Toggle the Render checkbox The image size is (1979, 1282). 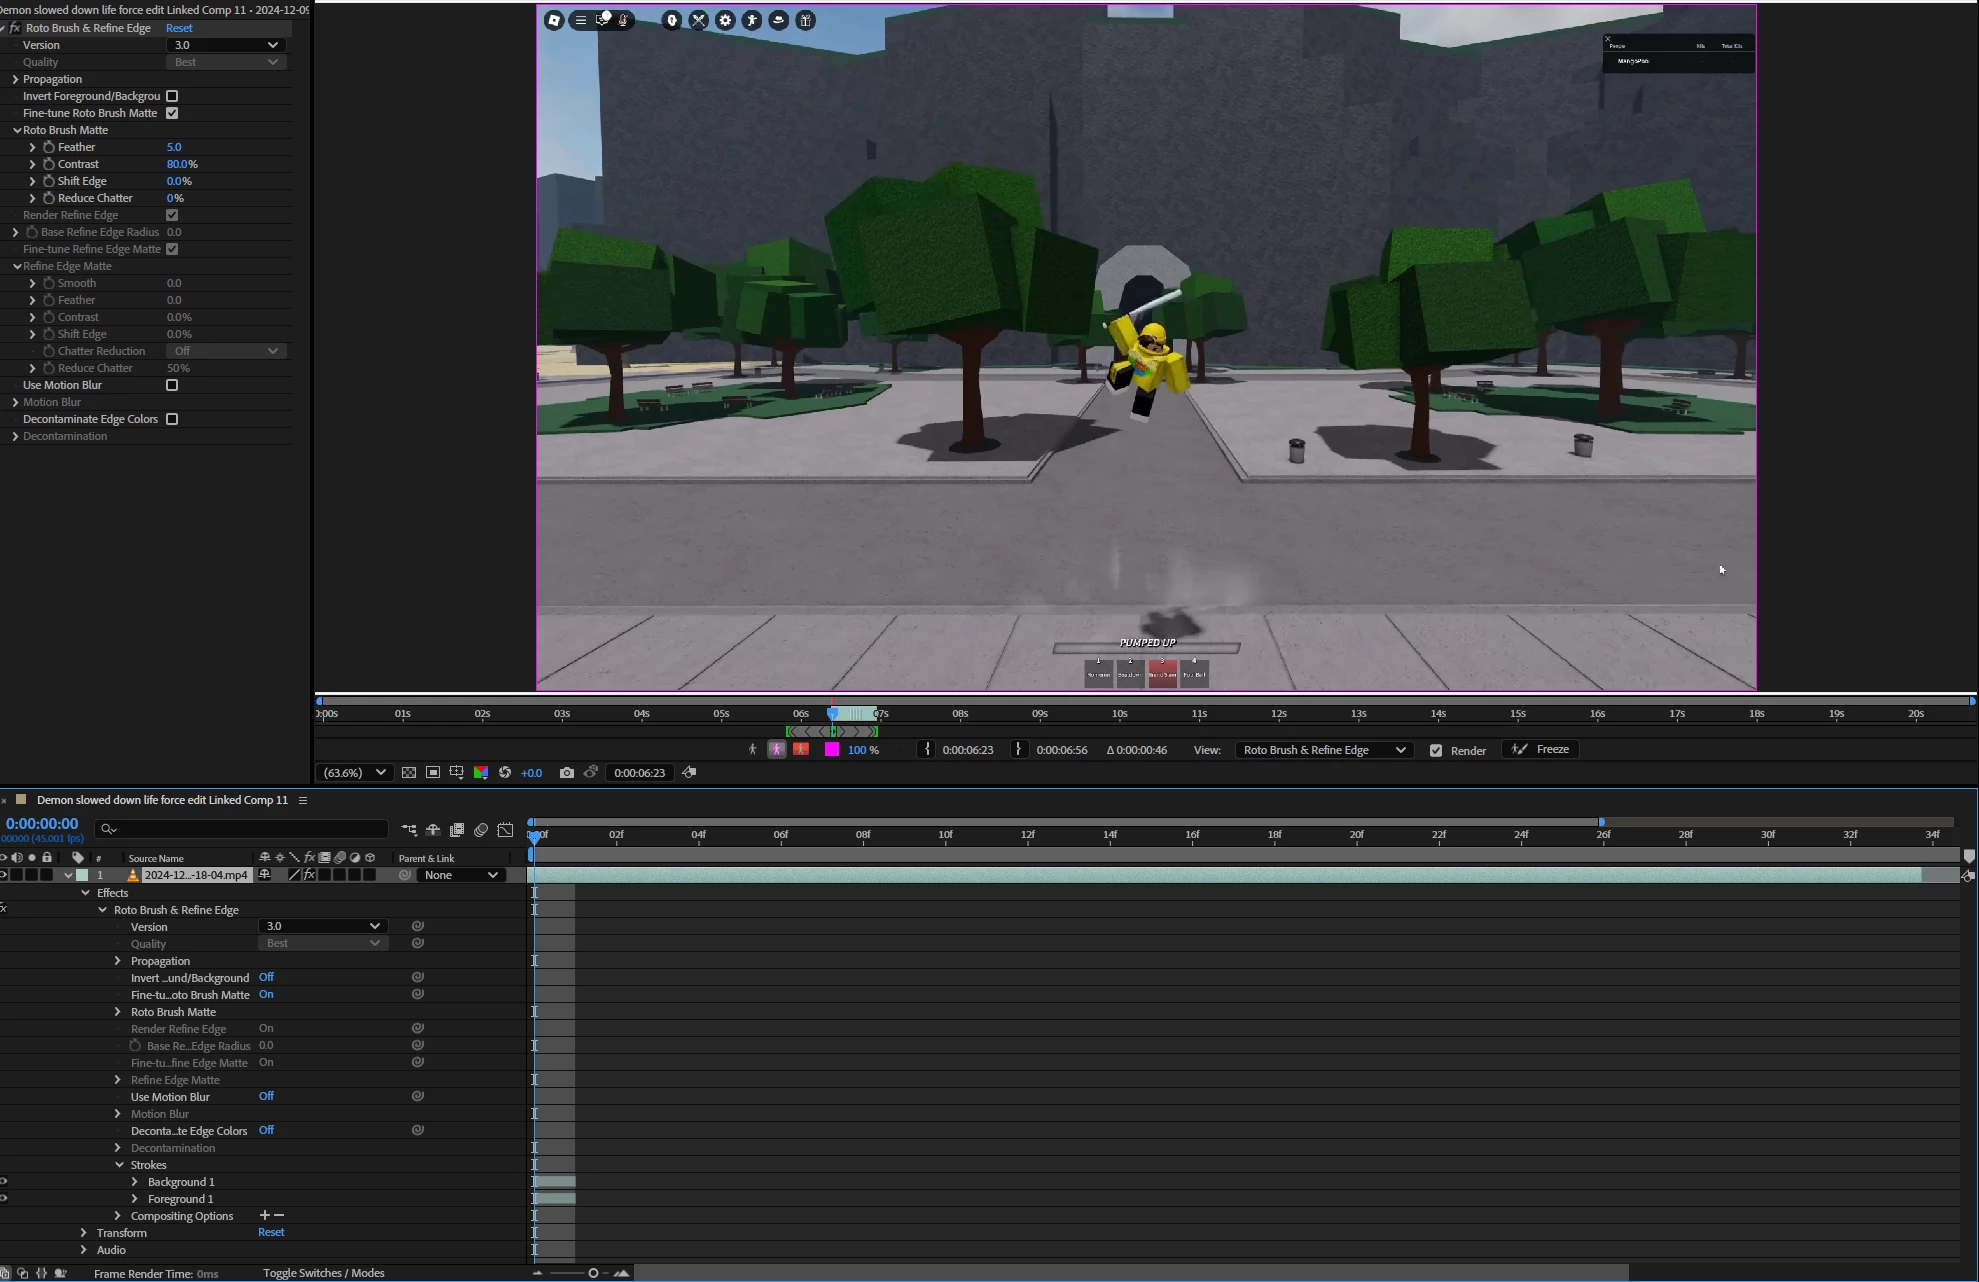[x=1436, y=750]
